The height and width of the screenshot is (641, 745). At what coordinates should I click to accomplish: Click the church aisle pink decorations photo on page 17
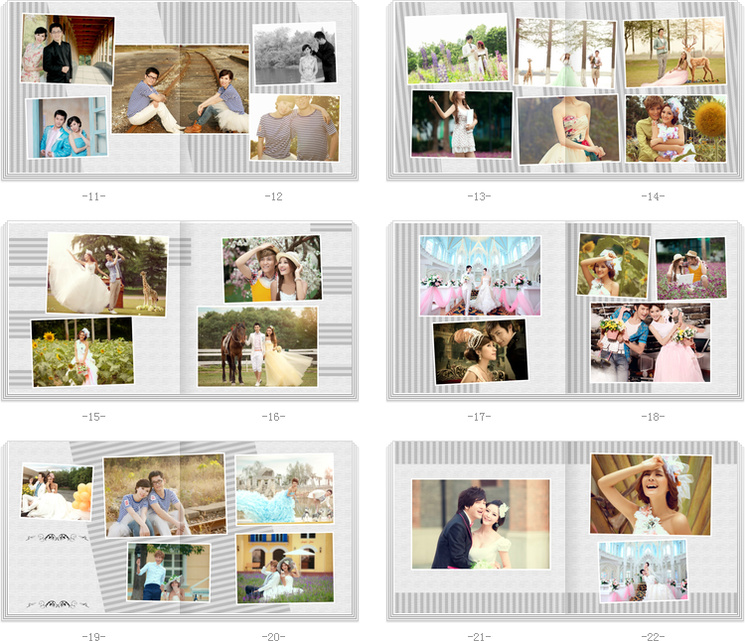(480, 275)
